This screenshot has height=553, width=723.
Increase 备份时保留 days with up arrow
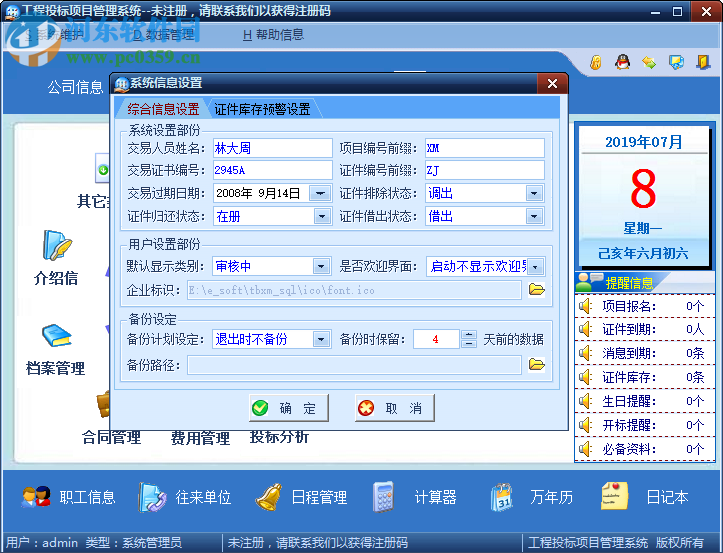[469, 335]
